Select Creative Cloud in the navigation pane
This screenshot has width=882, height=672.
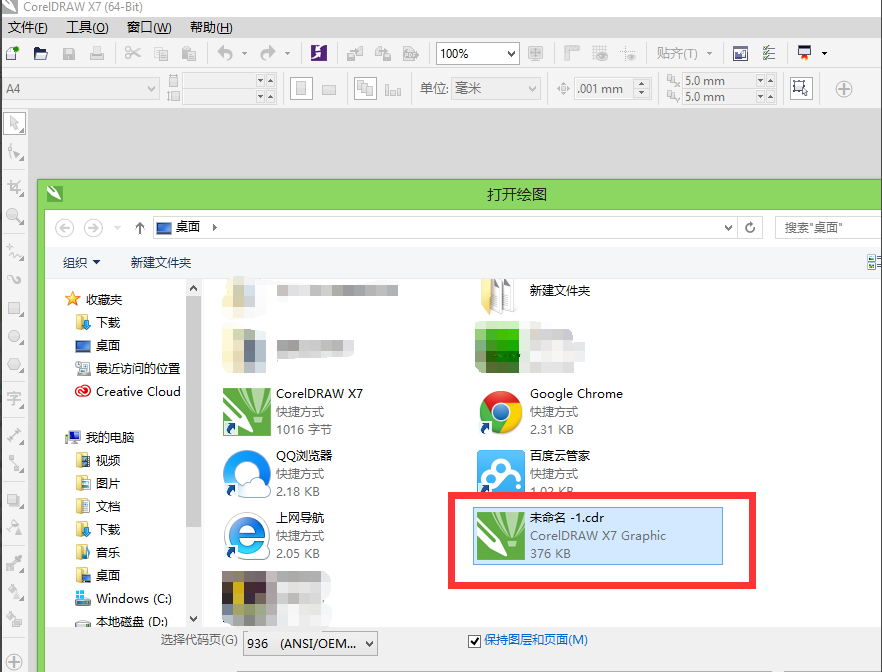click(x=137, y=391)
